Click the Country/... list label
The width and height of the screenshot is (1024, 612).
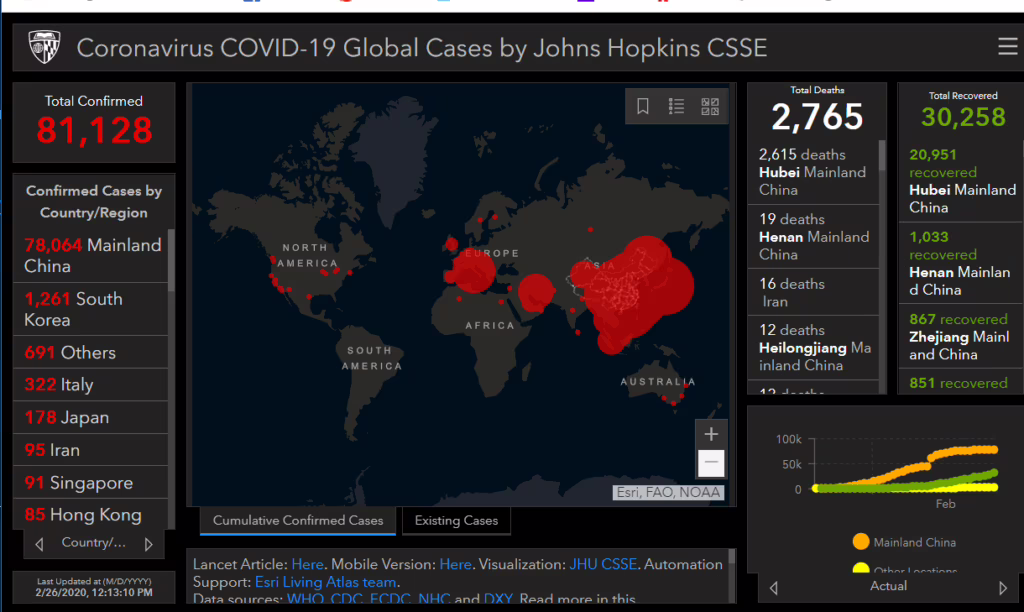click(93, 543)
